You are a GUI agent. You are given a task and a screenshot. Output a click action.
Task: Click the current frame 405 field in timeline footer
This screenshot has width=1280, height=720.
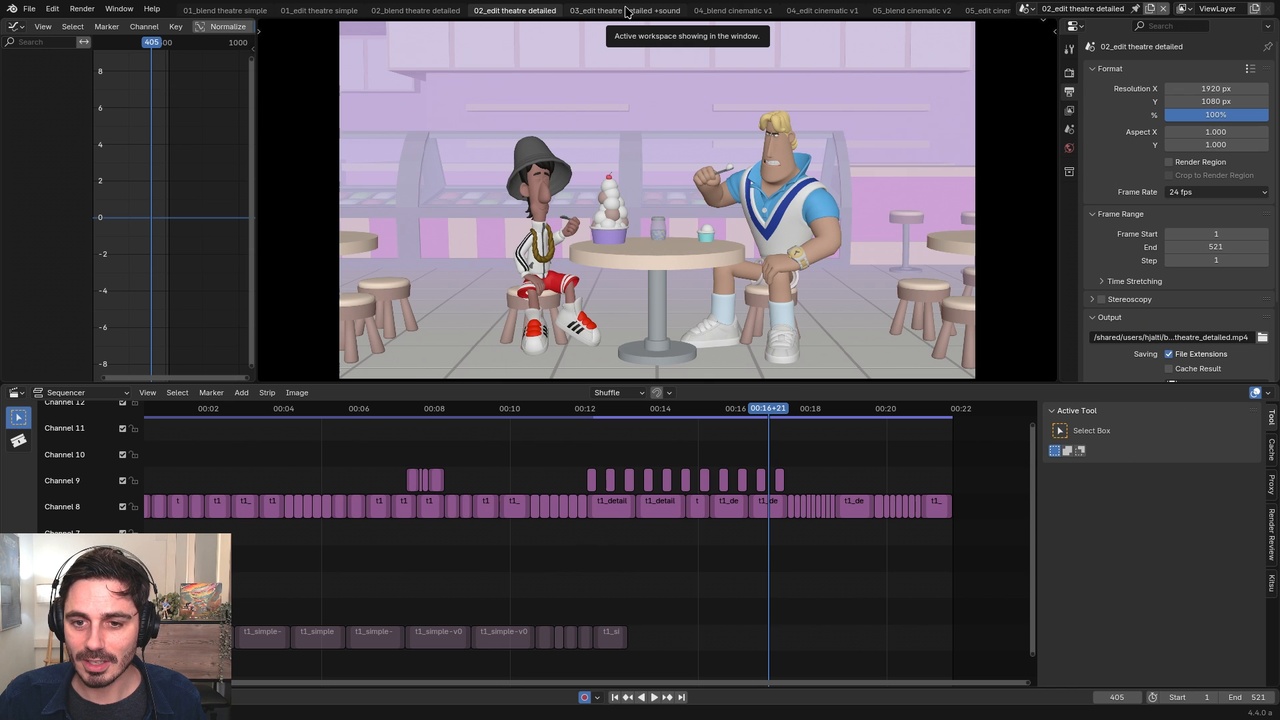(1117, 697)
